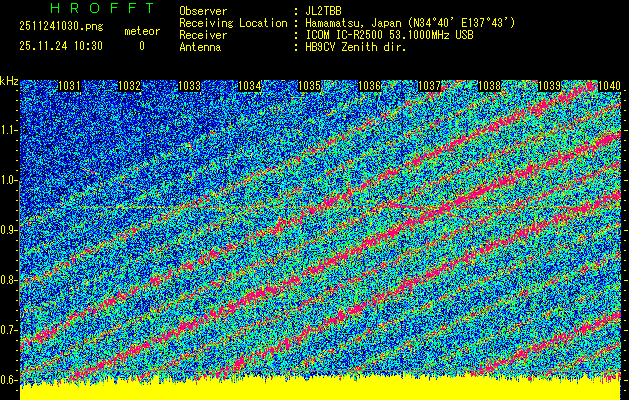Click the 1035 time marker

tap(310, 87)
